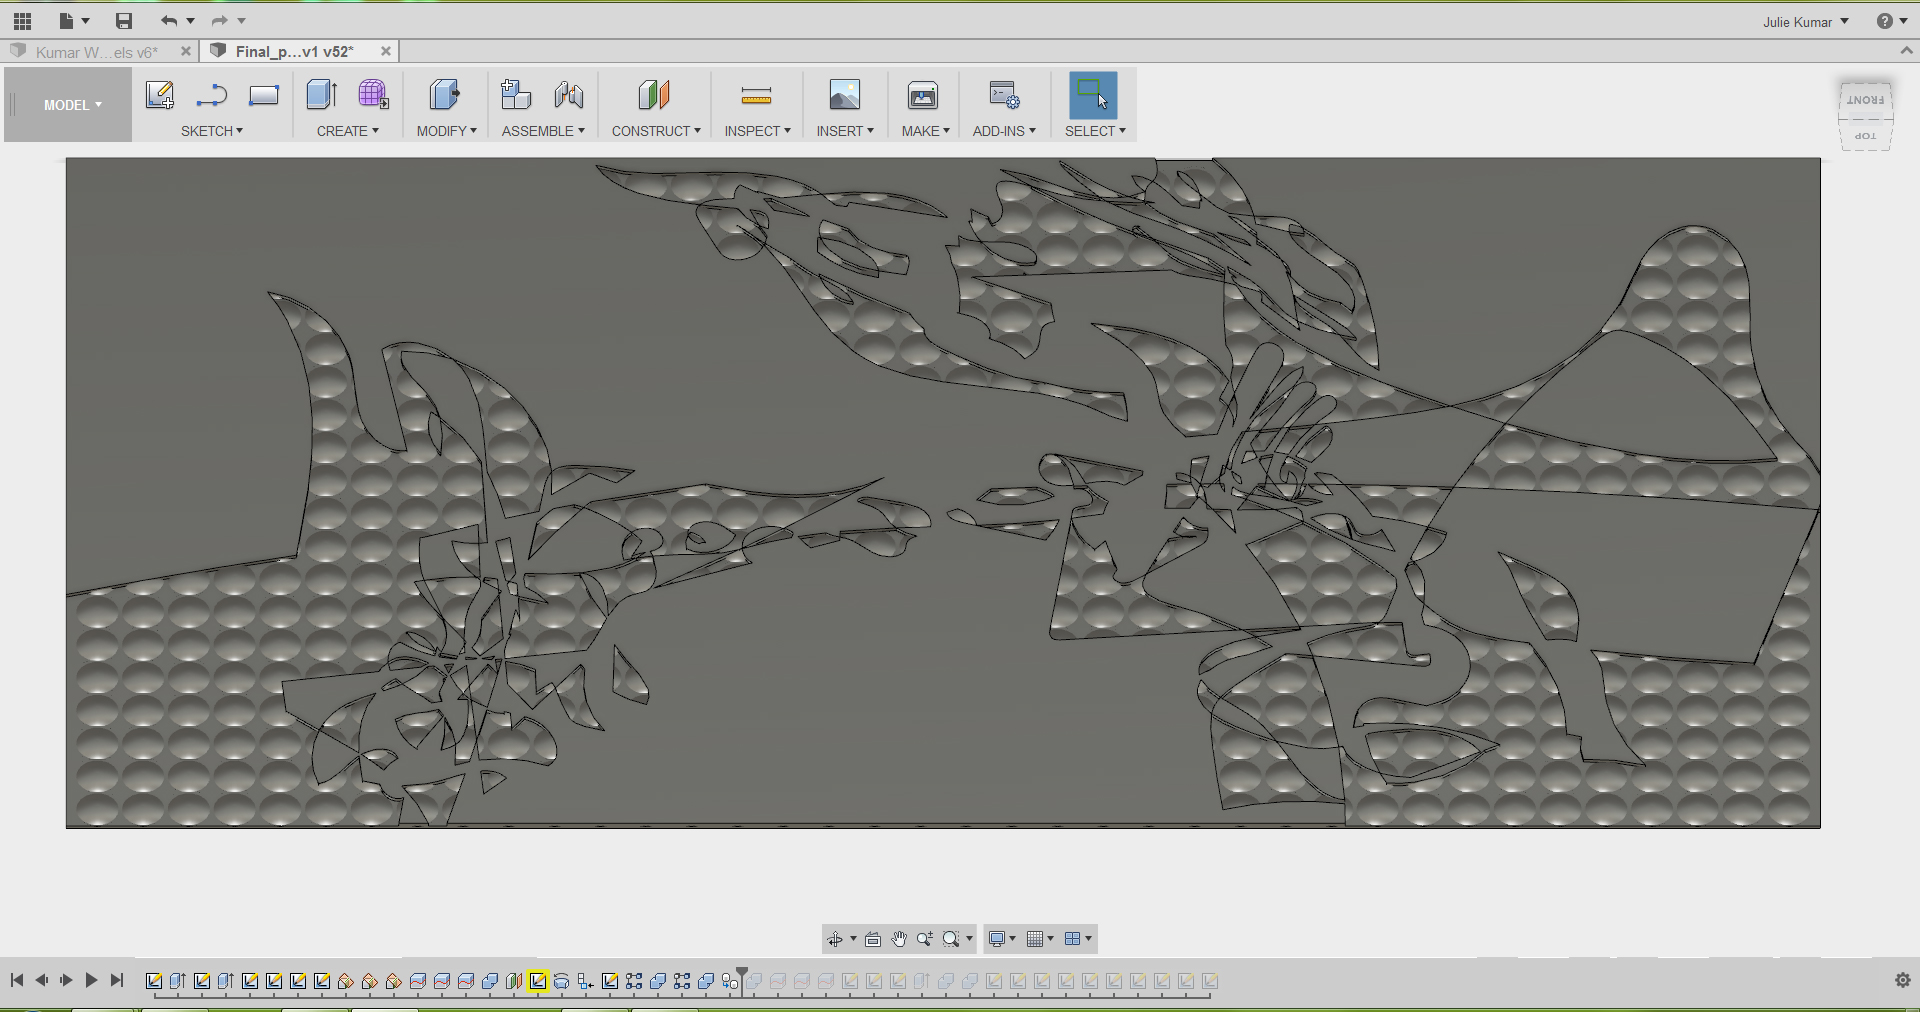Viewport: 1920px width, 1012px height.
Task: Expand the undo history arrow
Action: click(190, 21)
